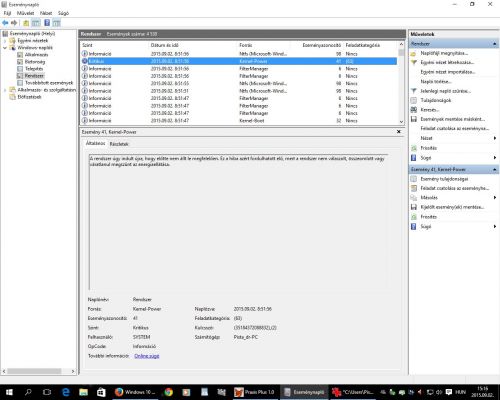500x400 pixels.
Task: Switch to Praxis Plus 1.0 taskbar window
Action: [x=254, y=392]
